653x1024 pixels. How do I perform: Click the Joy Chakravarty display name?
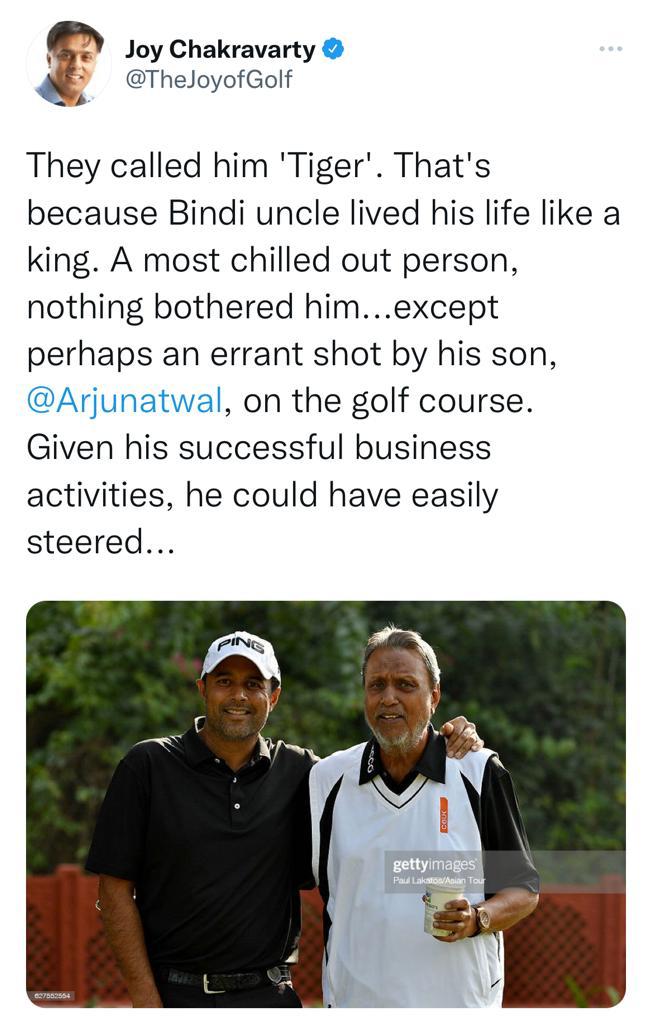(220, 48)
